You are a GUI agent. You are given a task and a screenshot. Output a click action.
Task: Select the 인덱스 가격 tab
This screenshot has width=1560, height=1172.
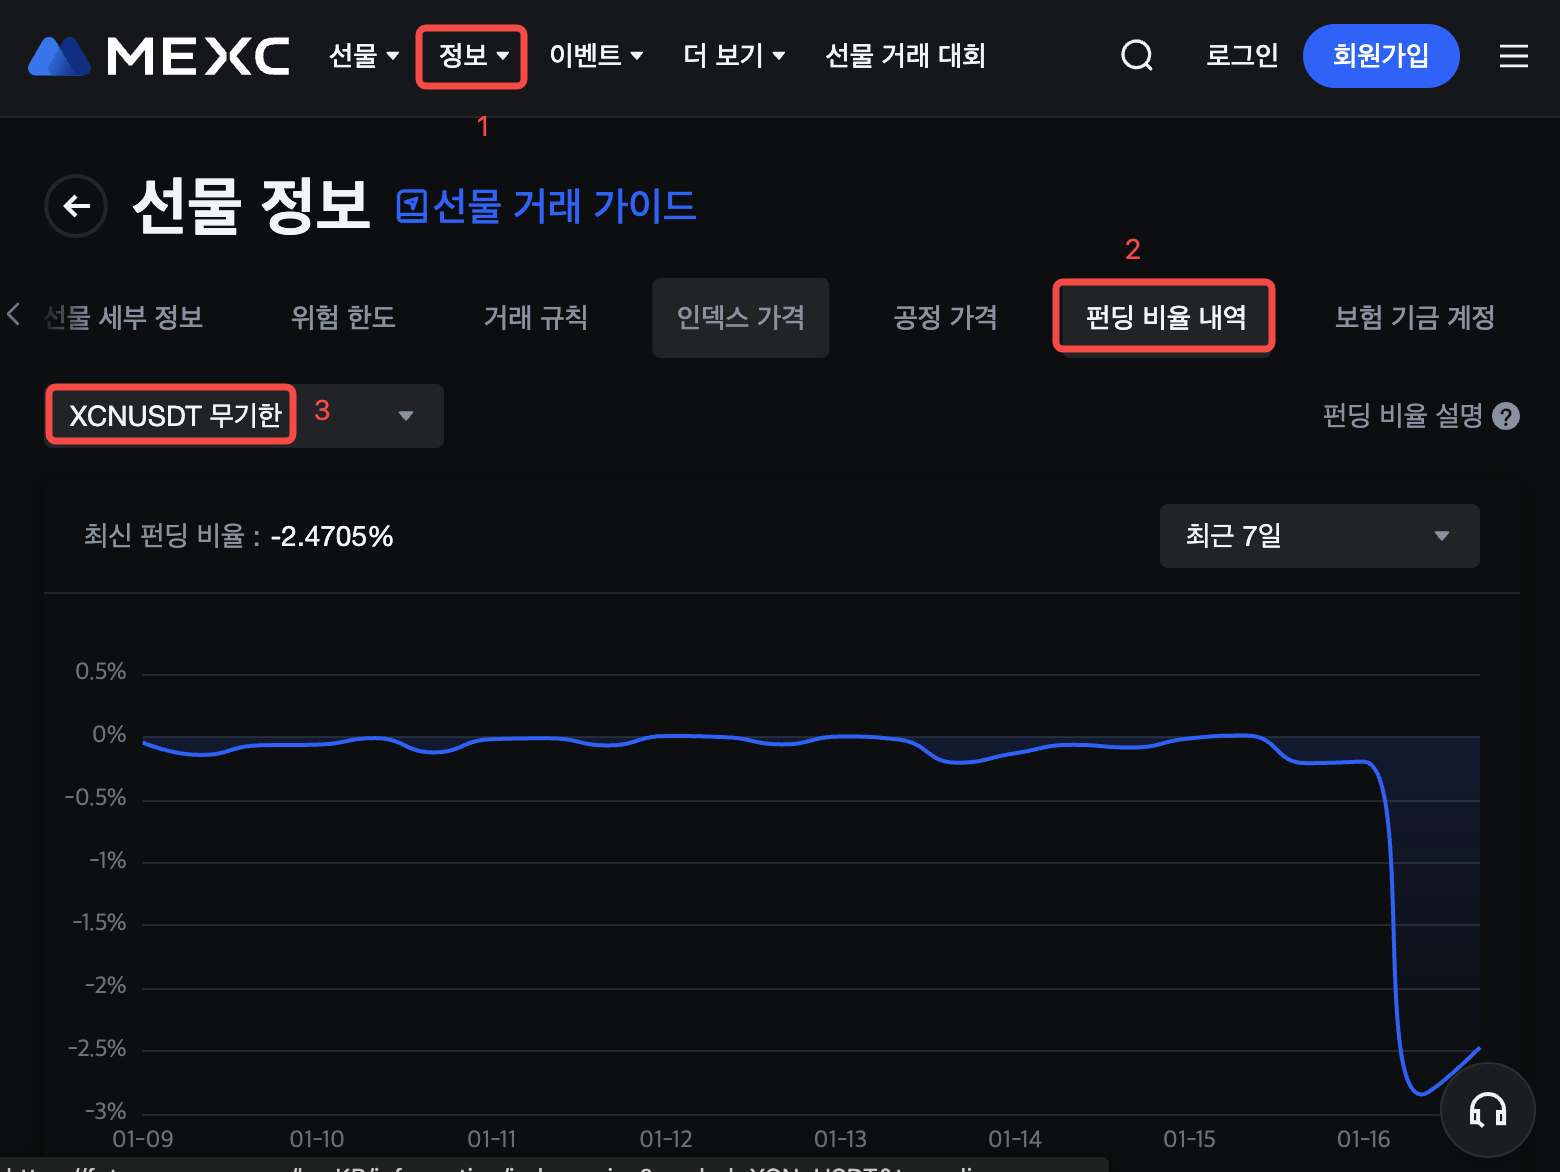click(x=740, y=317)
